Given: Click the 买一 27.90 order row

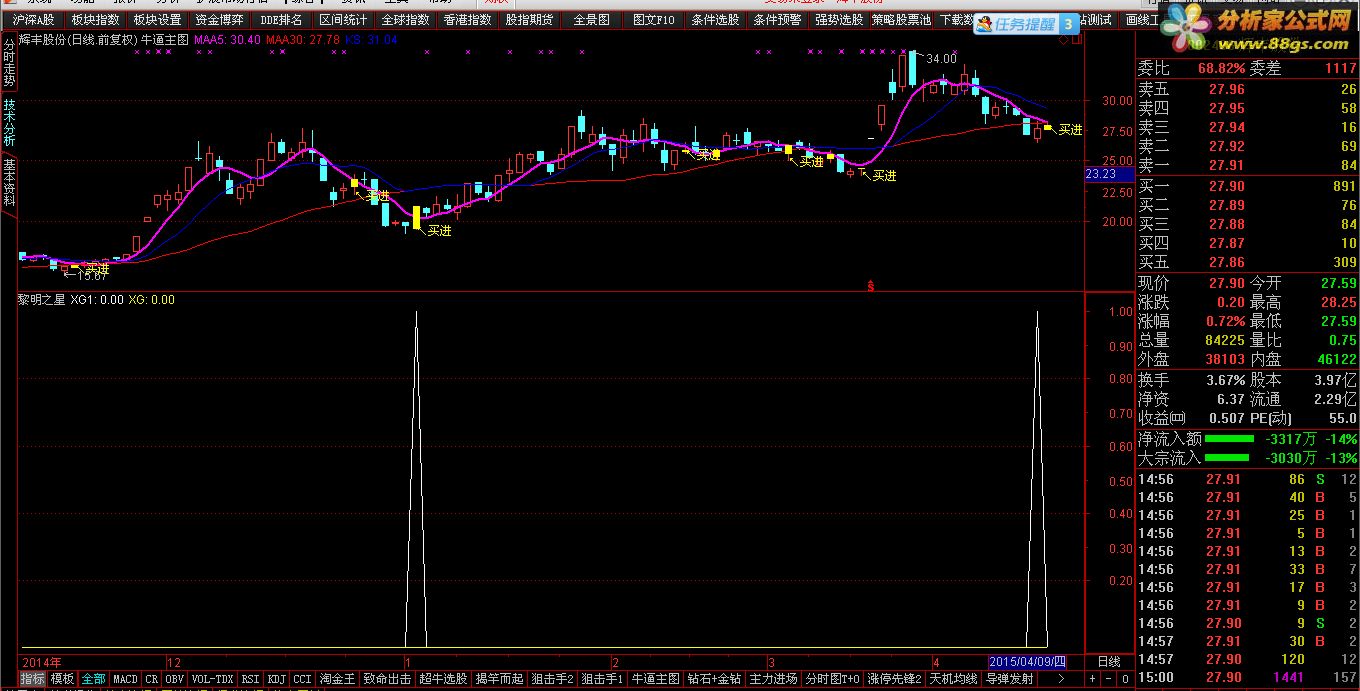Looking at the screenshot, I should coord(1247,186).
